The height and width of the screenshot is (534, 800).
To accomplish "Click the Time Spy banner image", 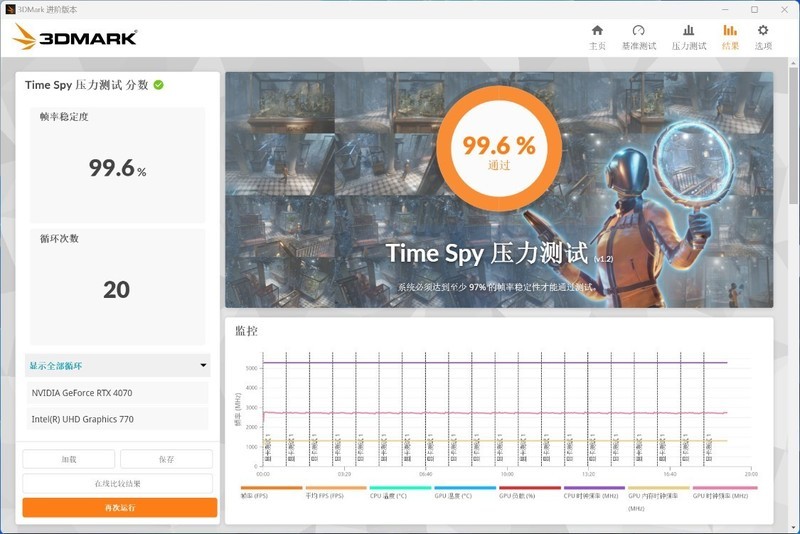I will [x=499, y=189].
